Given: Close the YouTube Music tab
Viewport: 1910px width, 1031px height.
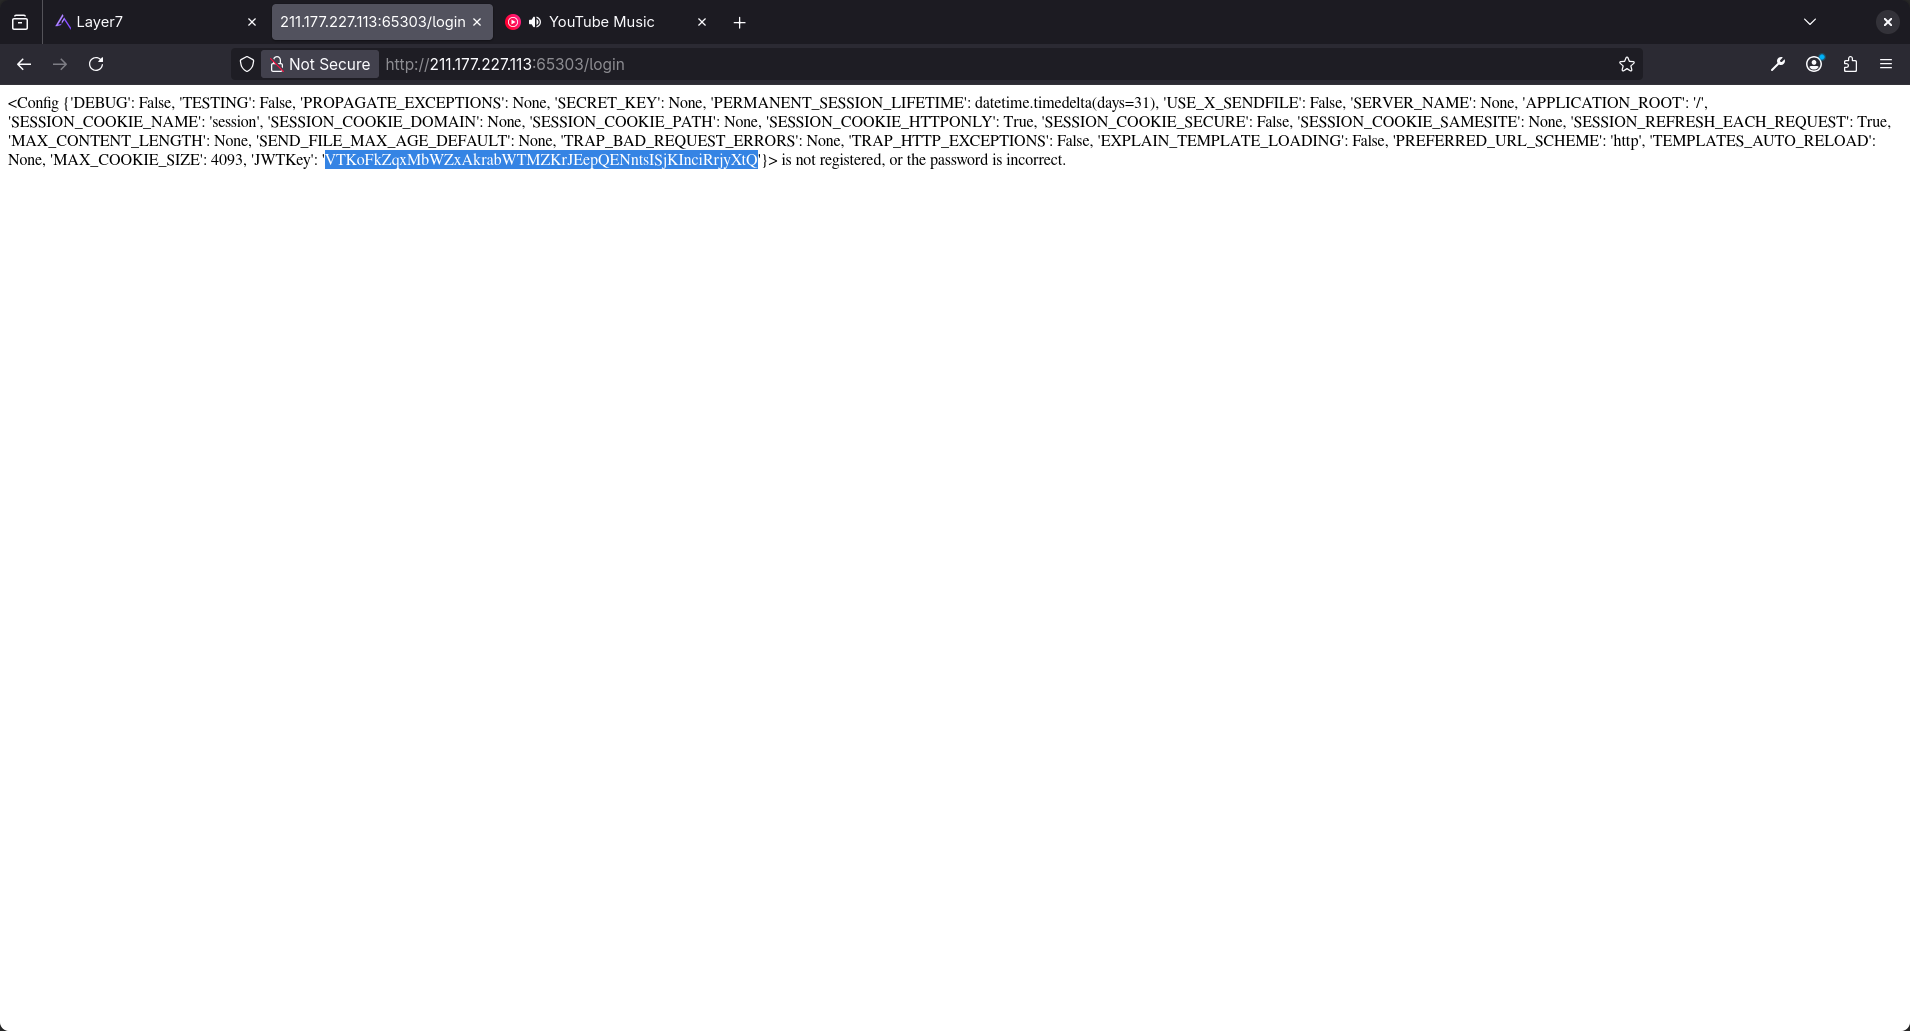Looking at the screenshot, I should coord(702,22).
